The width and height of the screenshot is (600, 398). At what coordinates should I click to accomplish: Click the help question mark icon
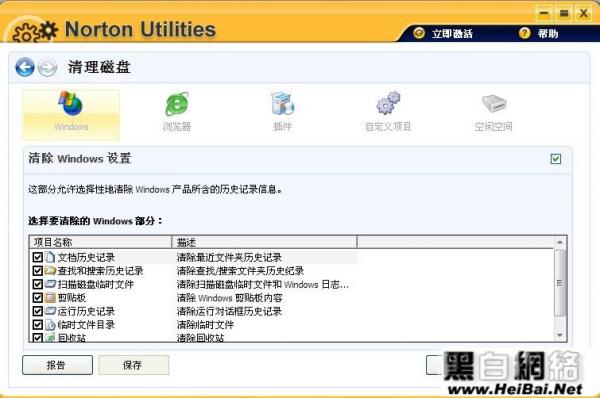[x=525, y=33]
